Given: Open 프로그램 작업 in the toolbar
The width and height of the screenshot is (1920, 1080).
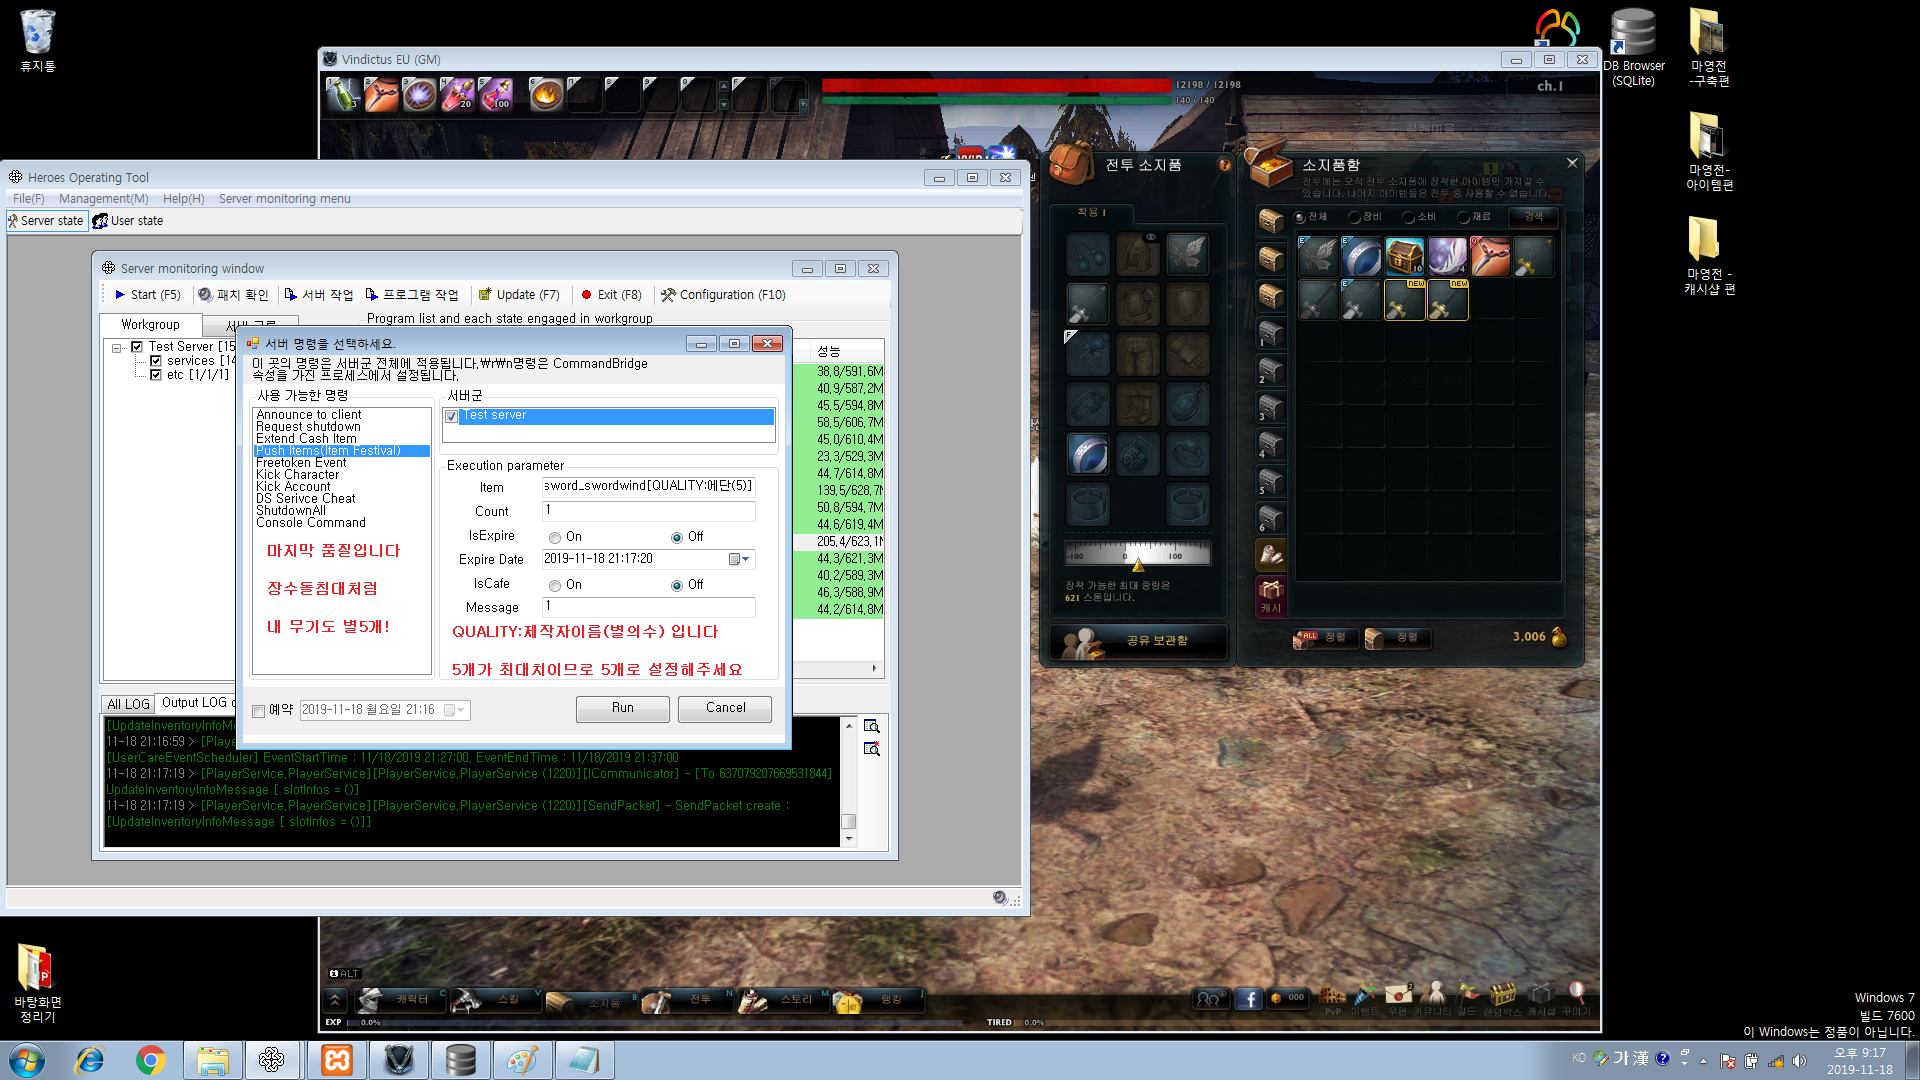Looking at the screenshot, I should 412,295.
